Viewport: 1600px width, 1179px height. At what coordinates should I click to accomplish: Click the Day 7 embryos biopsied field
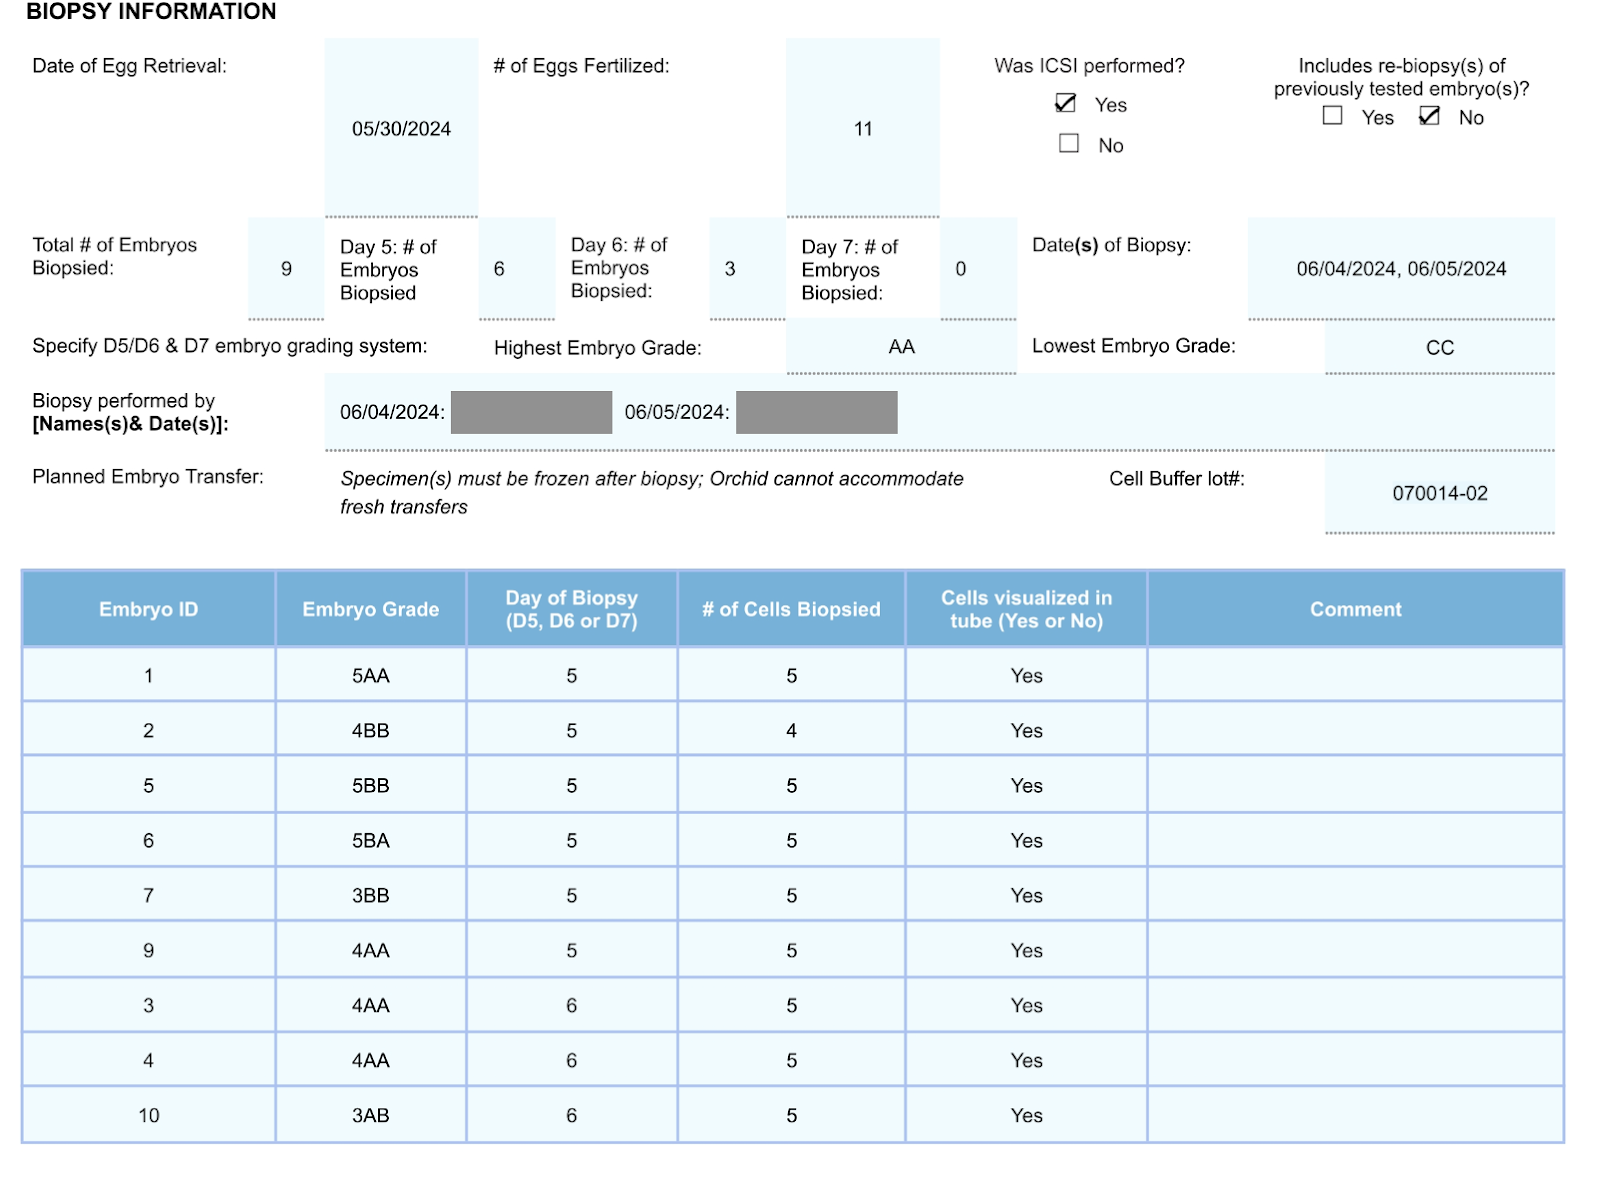tap(978, 268)
